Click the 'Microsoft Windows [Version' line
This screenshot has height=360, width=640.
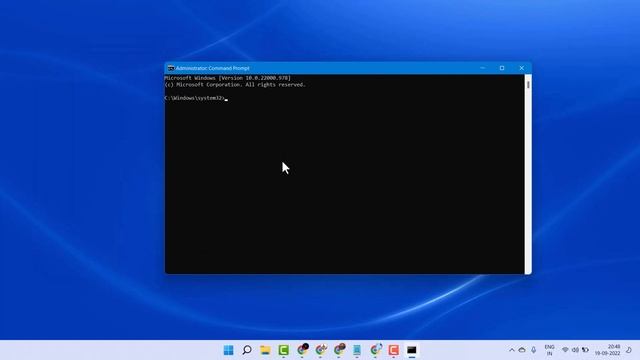coord(227,78)
